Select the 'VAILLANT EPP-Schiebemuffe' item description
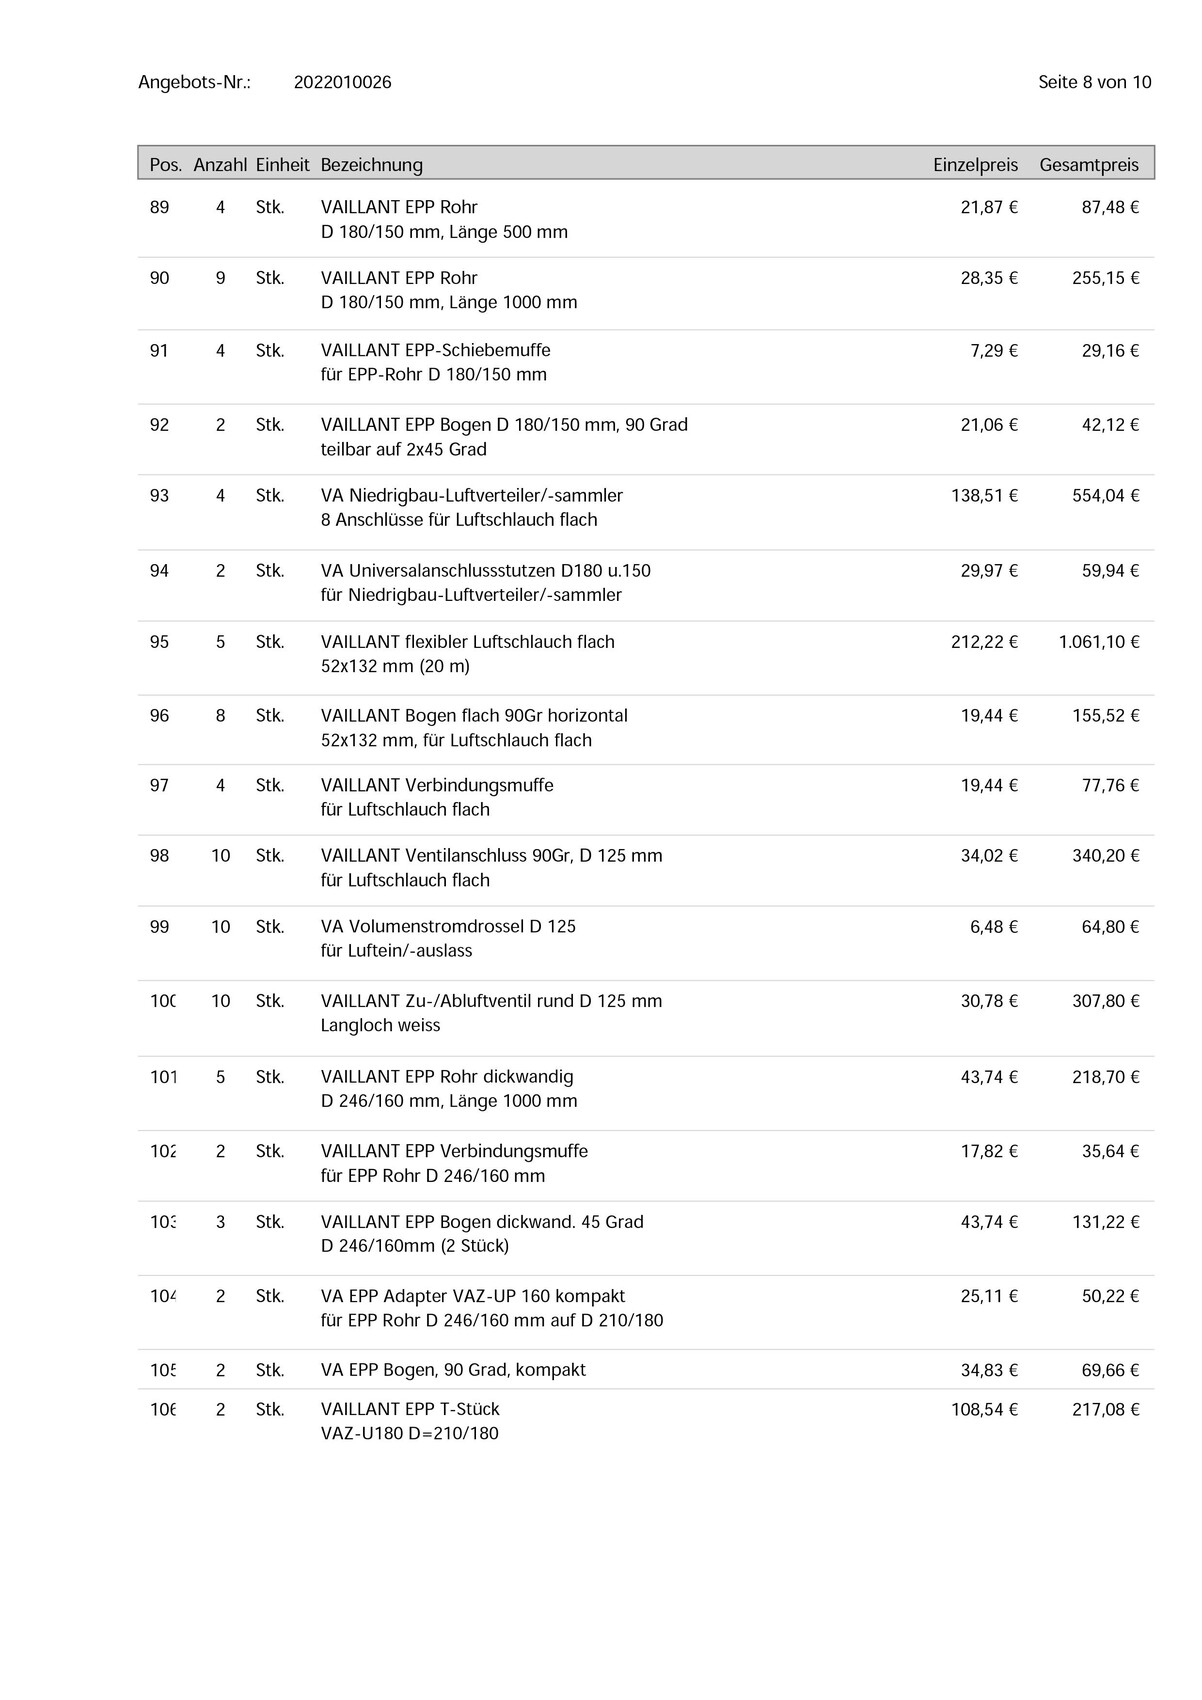 [x=435, y=350]
